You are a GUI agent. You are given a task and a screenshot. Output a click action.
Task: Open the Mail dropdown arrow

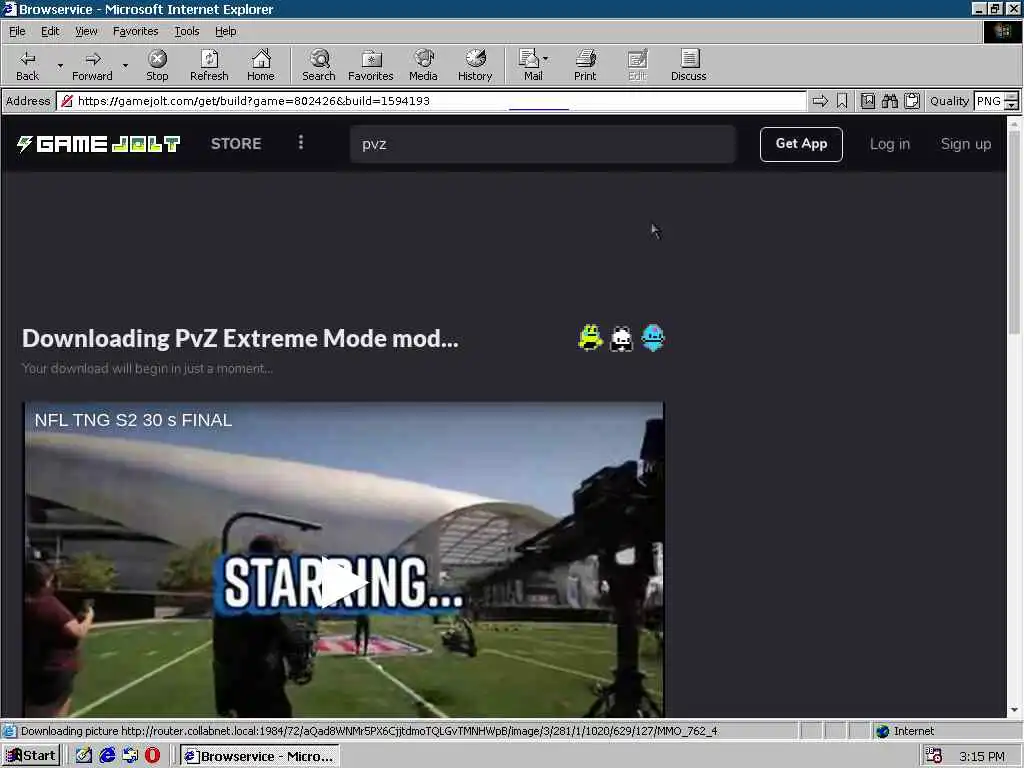546,59
